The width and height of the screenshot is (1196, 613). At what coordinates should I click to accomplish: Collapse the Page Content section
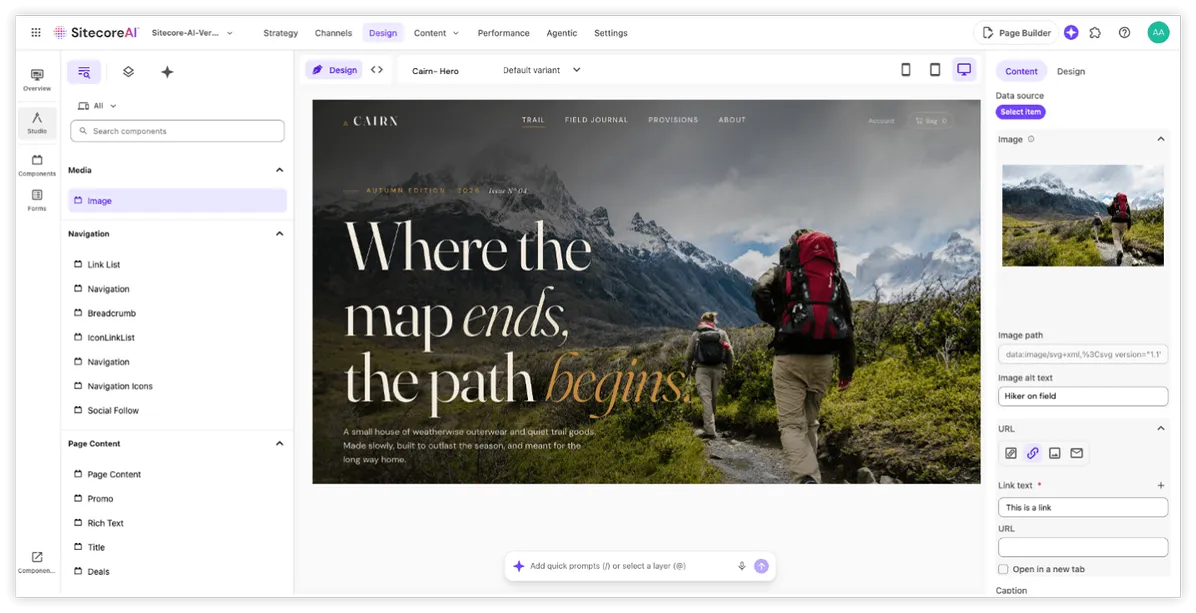pos(279,443)
